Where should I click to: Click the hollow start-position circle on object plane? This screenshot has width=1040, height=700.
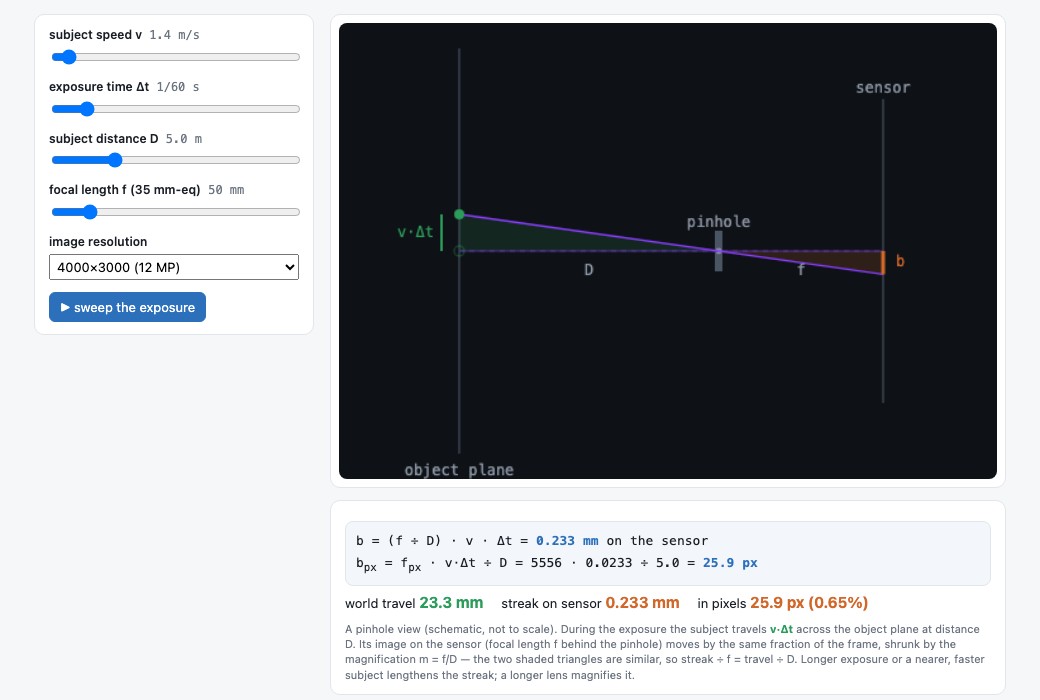click(459, 251)
